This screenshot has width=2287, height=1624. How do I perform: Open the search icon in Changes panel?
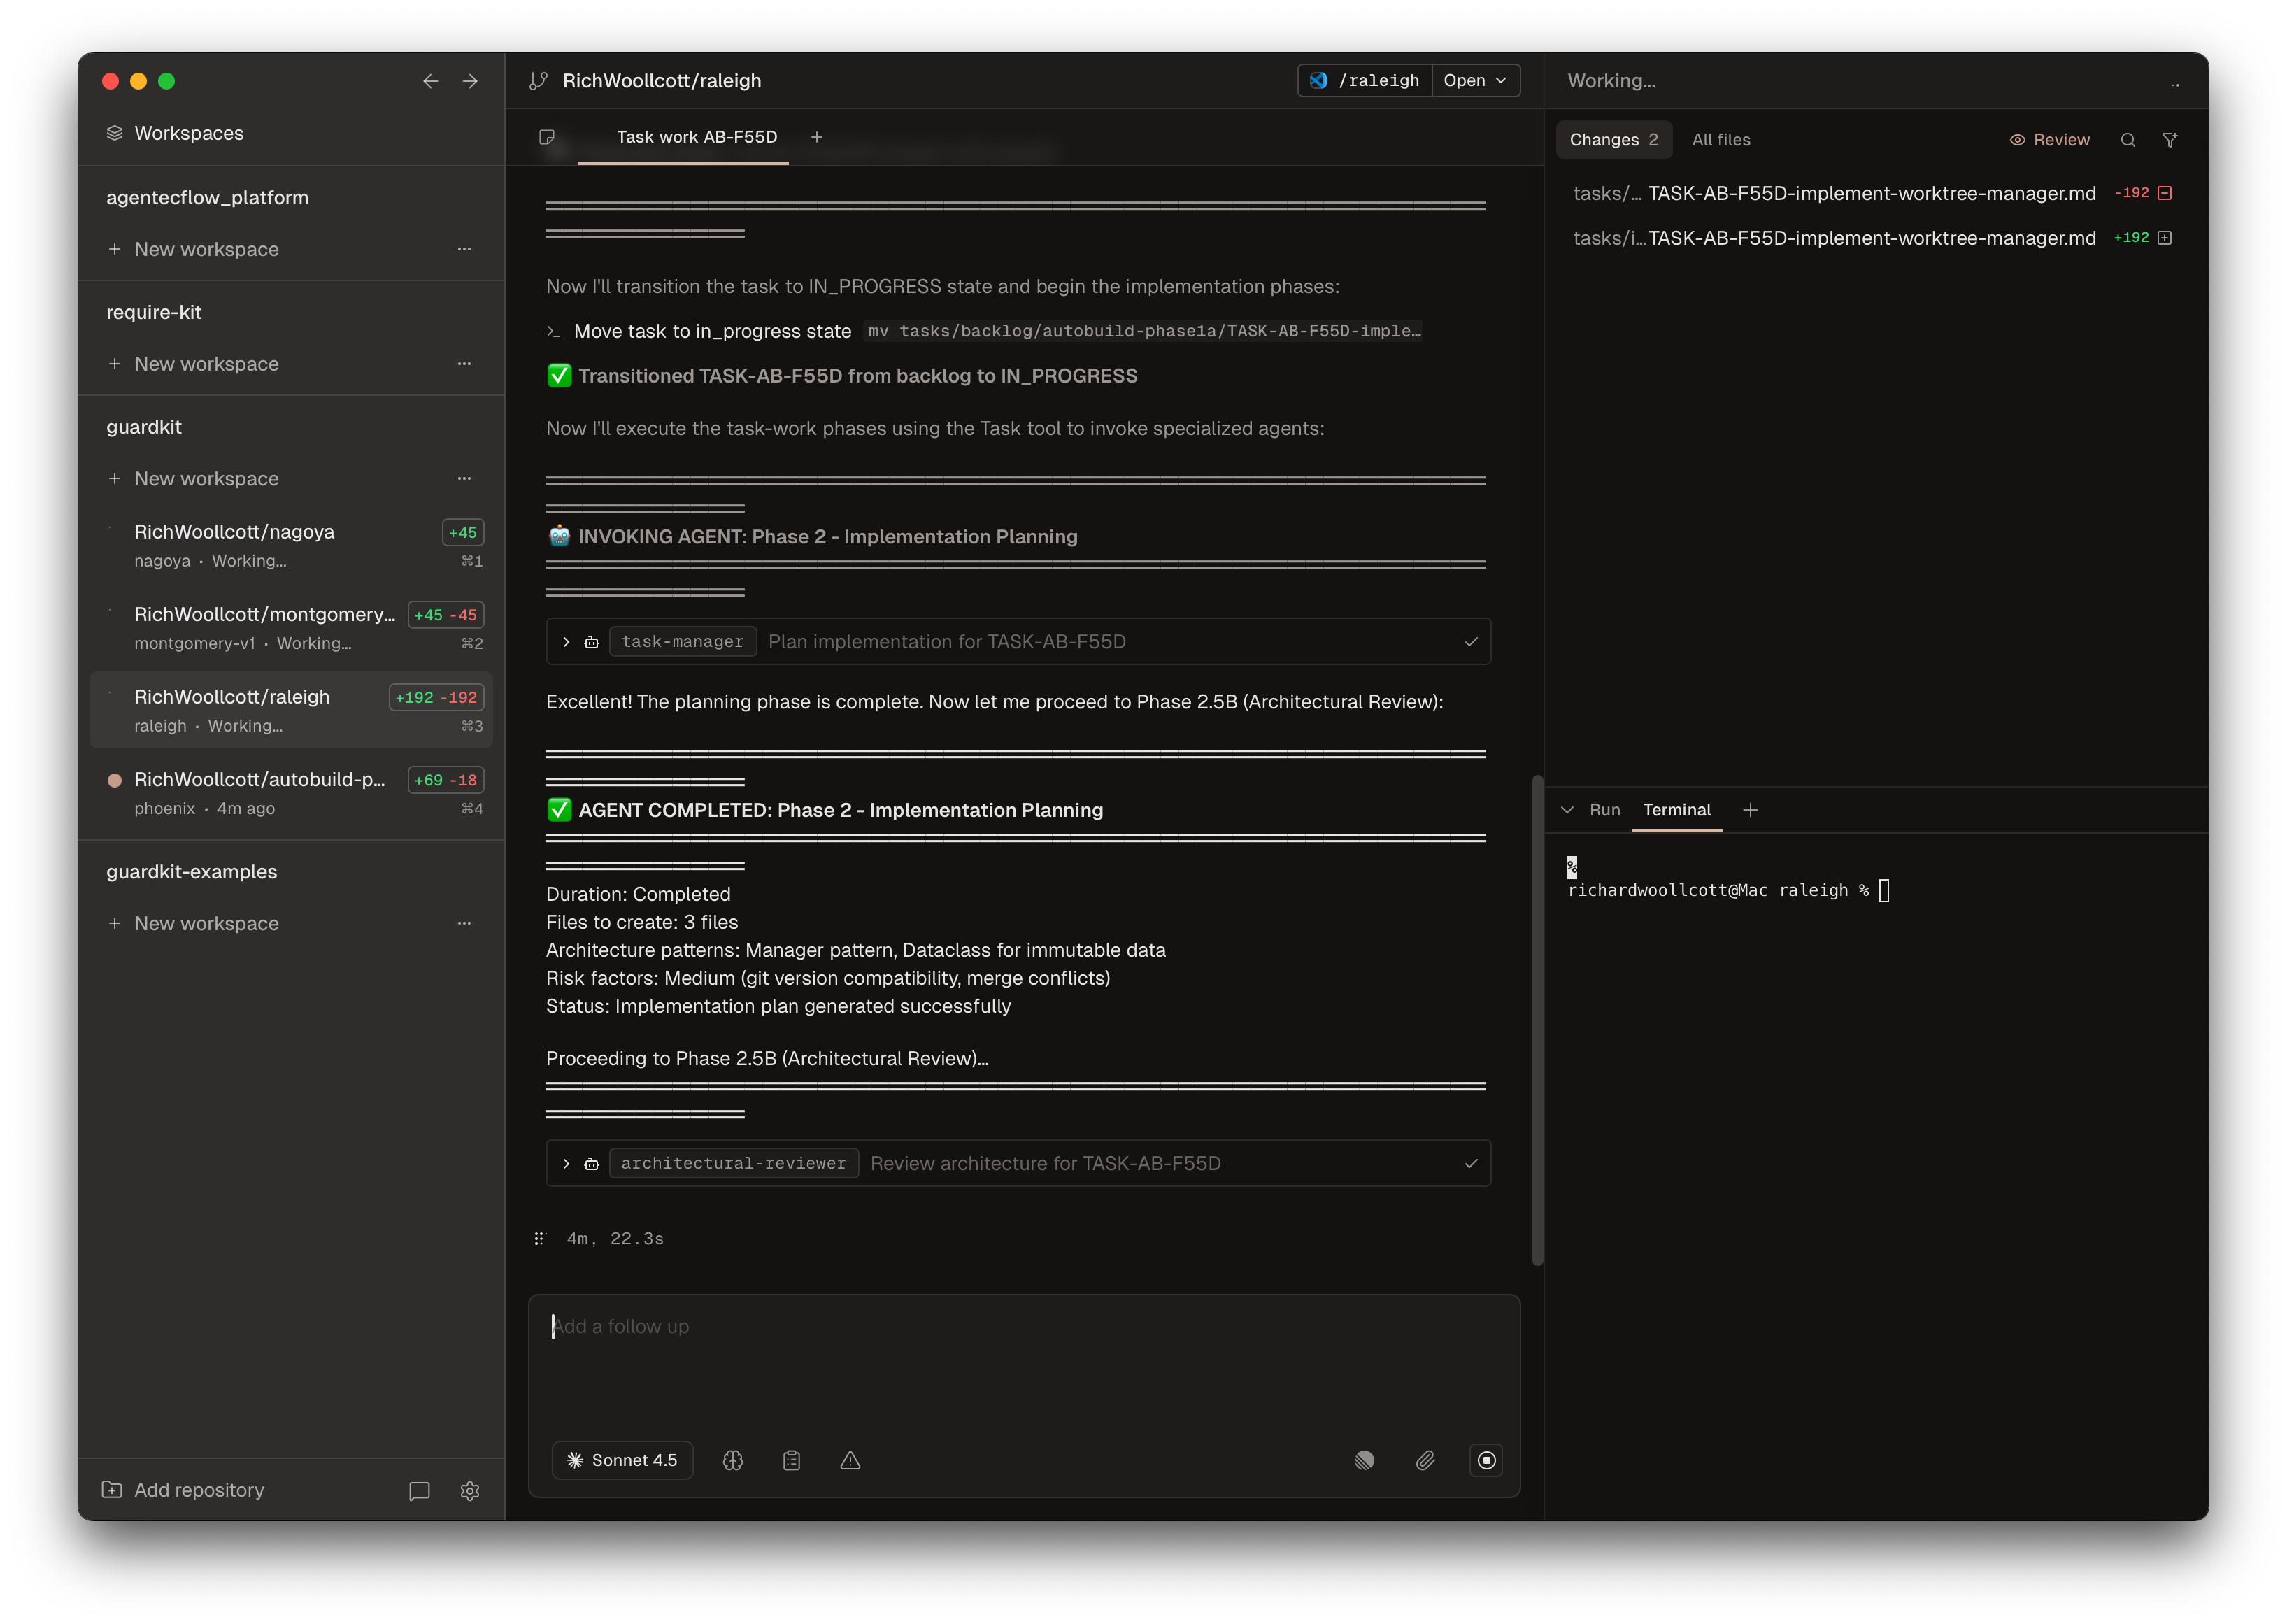(x=2128, y=140)
